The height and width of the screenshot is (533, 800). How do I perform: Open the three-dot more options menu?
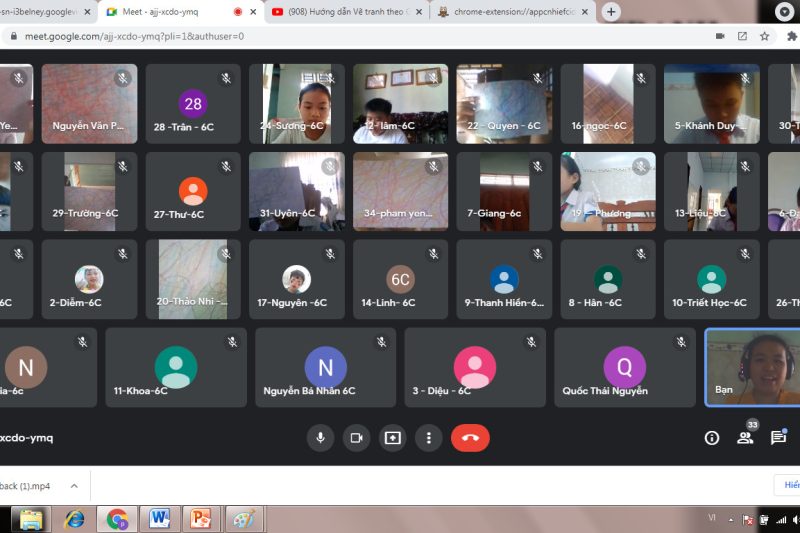[429, 437]
